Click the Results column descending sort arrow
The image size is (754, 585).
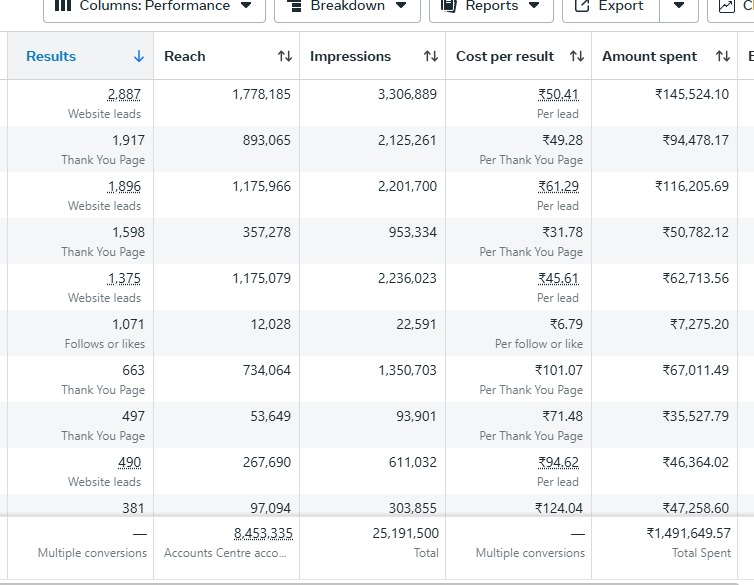[138, 56]
